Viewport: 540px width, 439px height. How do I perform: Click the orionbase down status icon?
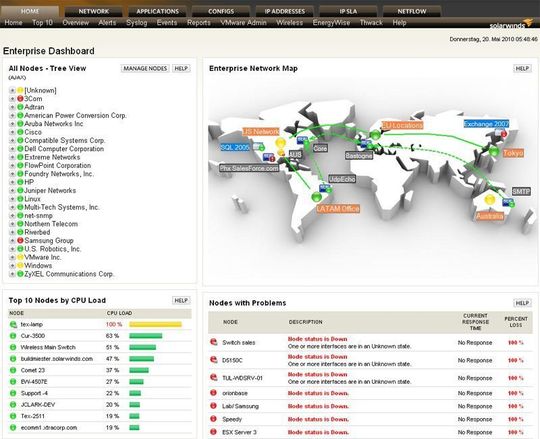(x=214, y=393)
